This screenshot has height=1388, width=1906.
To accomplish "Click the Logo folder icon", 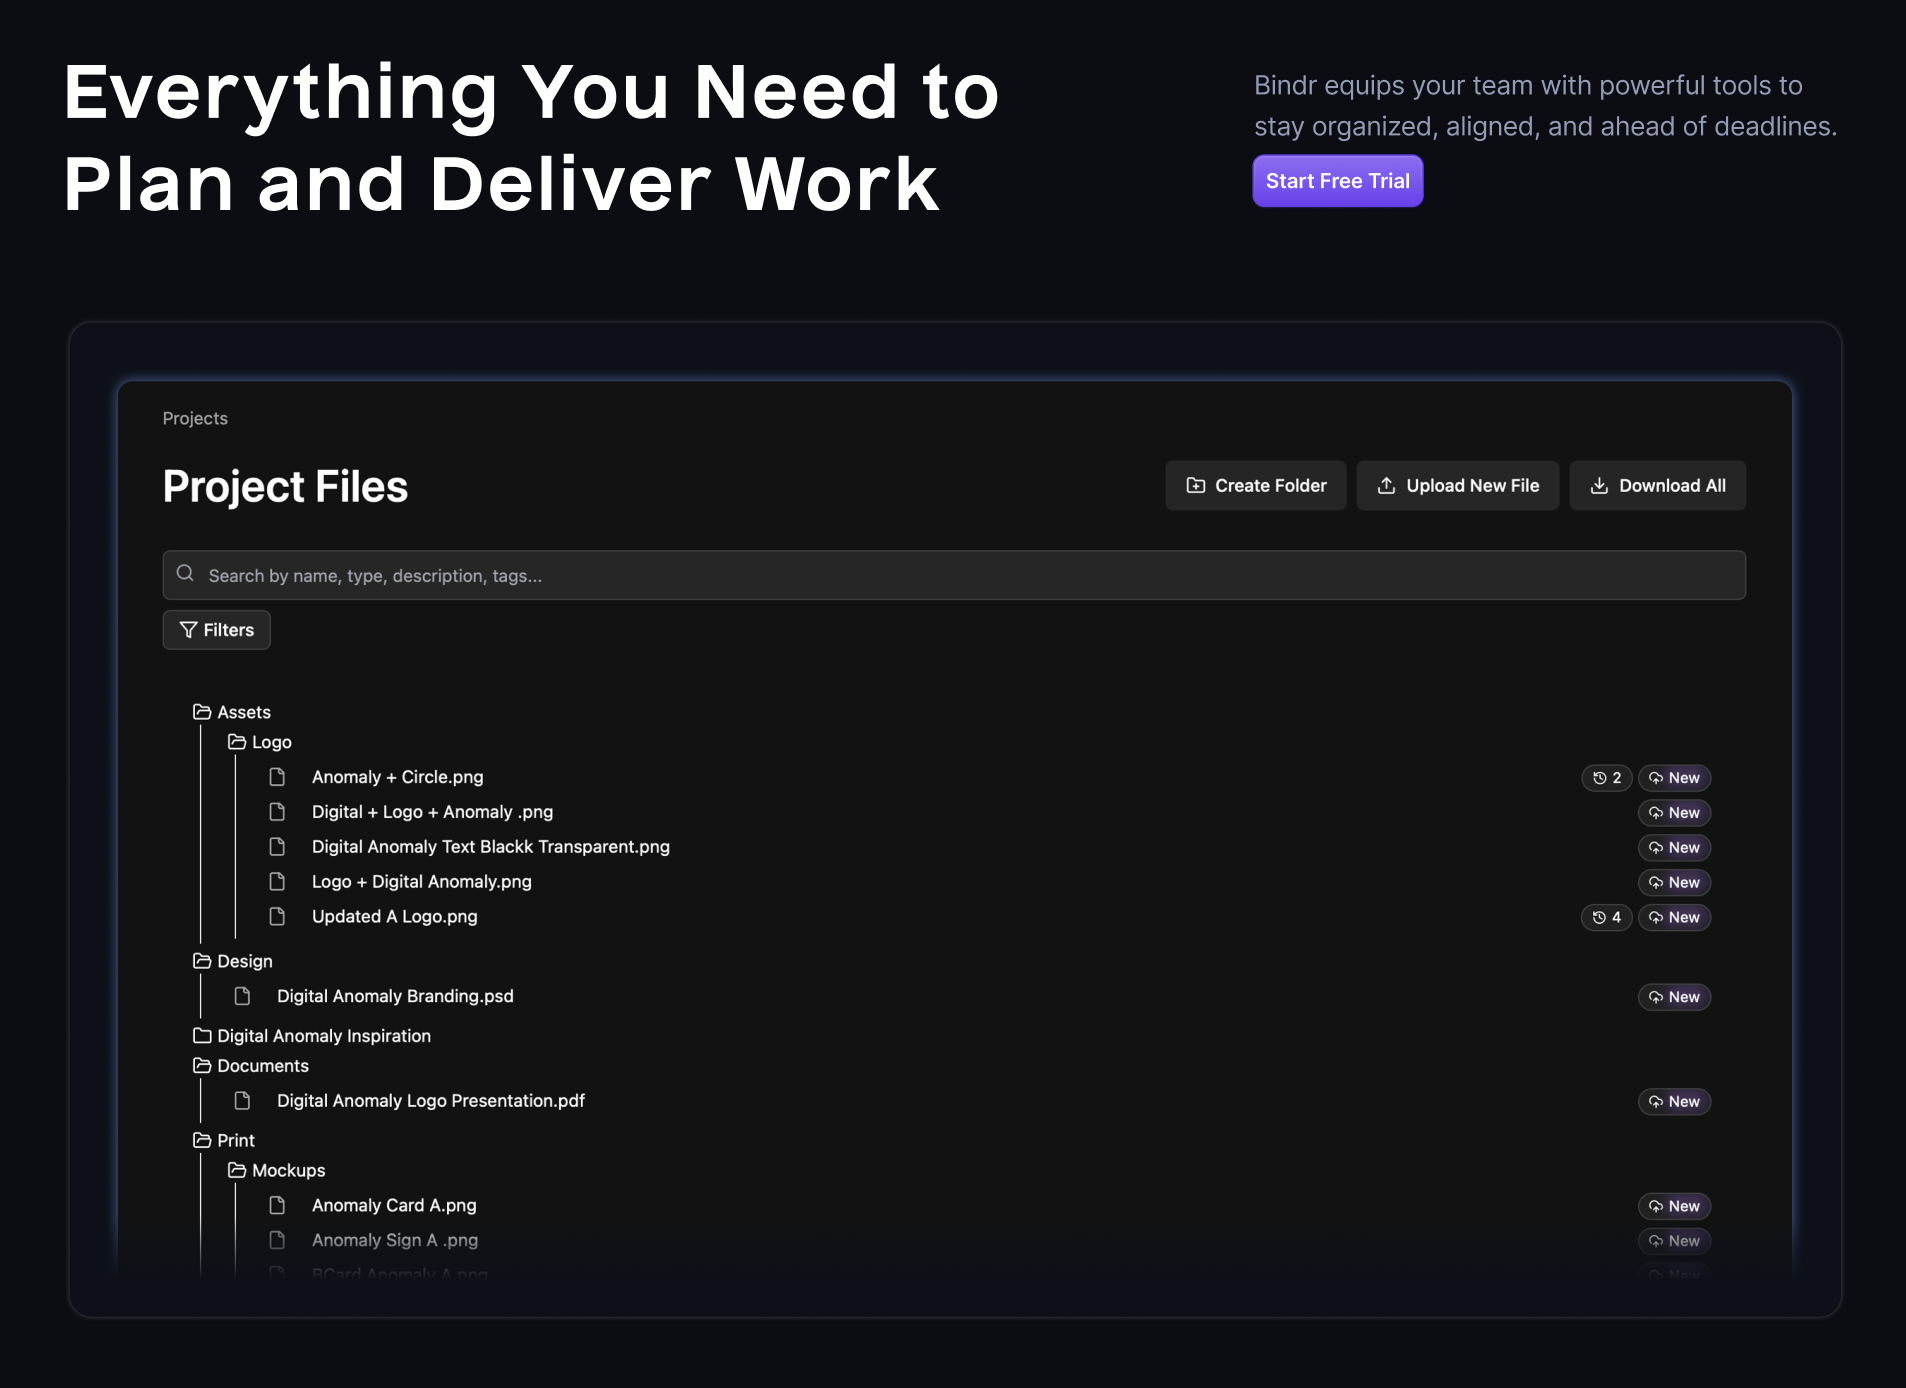I will pyautogui.click(x=237, y=742).
